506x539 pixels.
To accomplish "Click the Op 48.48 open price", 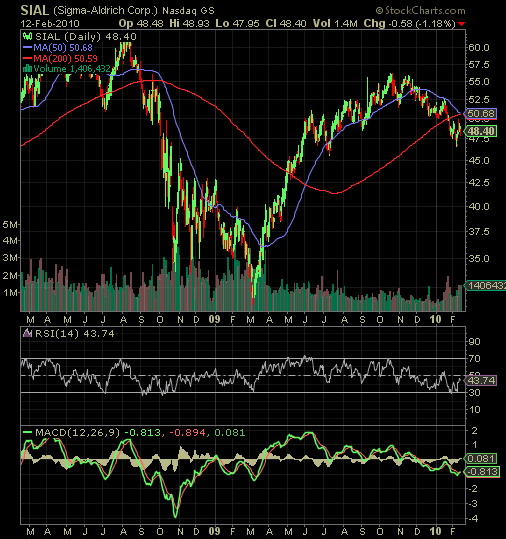I will pyautogui.click(x=141, y=24).
